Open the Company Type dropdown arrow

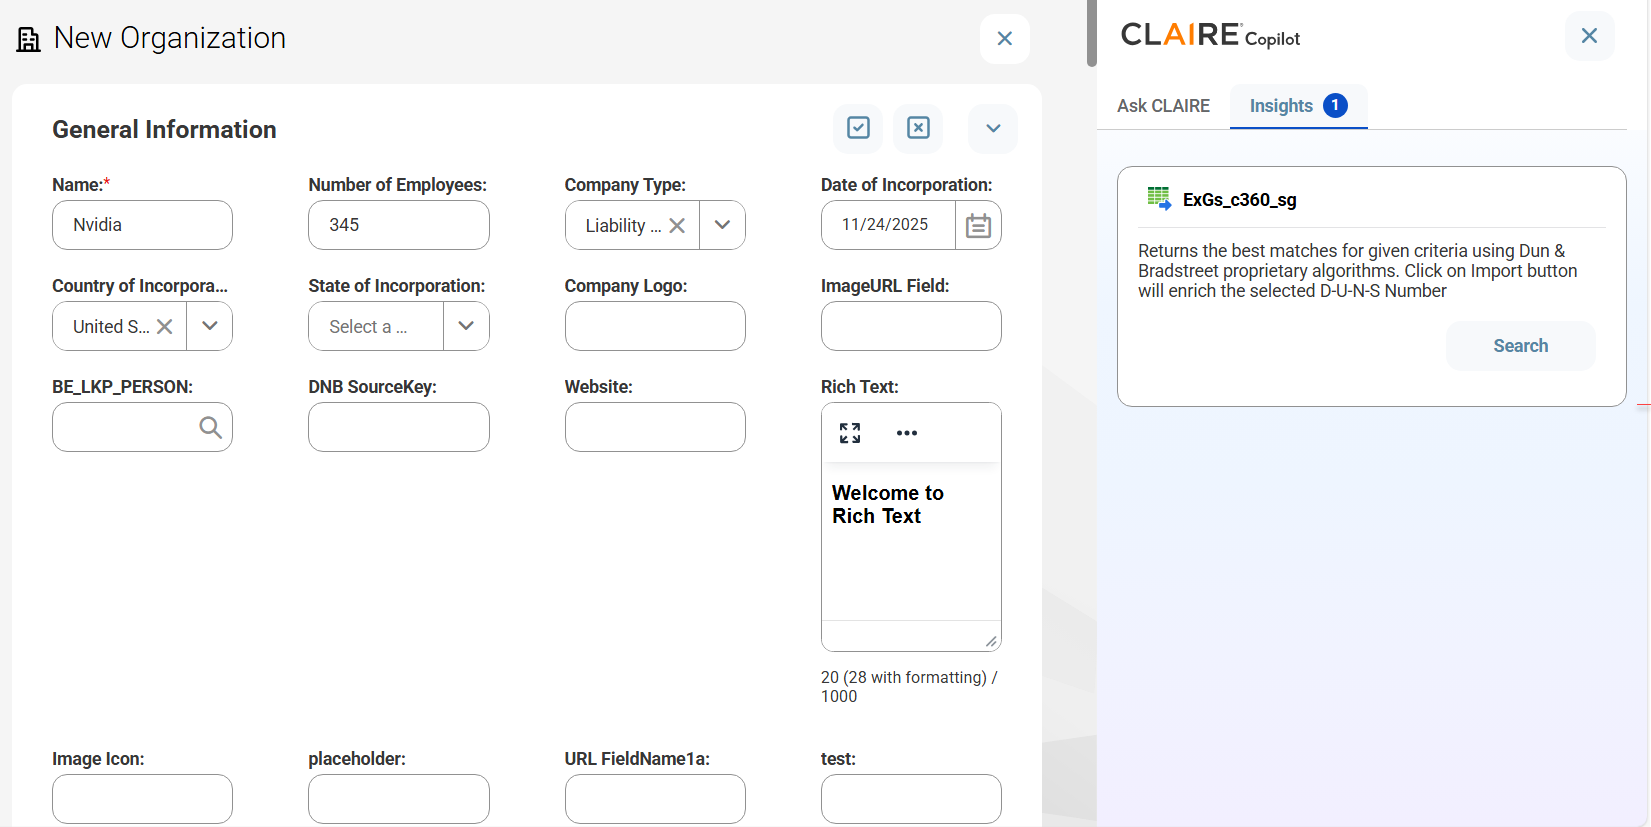pyautogui.click(x=723, y=225)
